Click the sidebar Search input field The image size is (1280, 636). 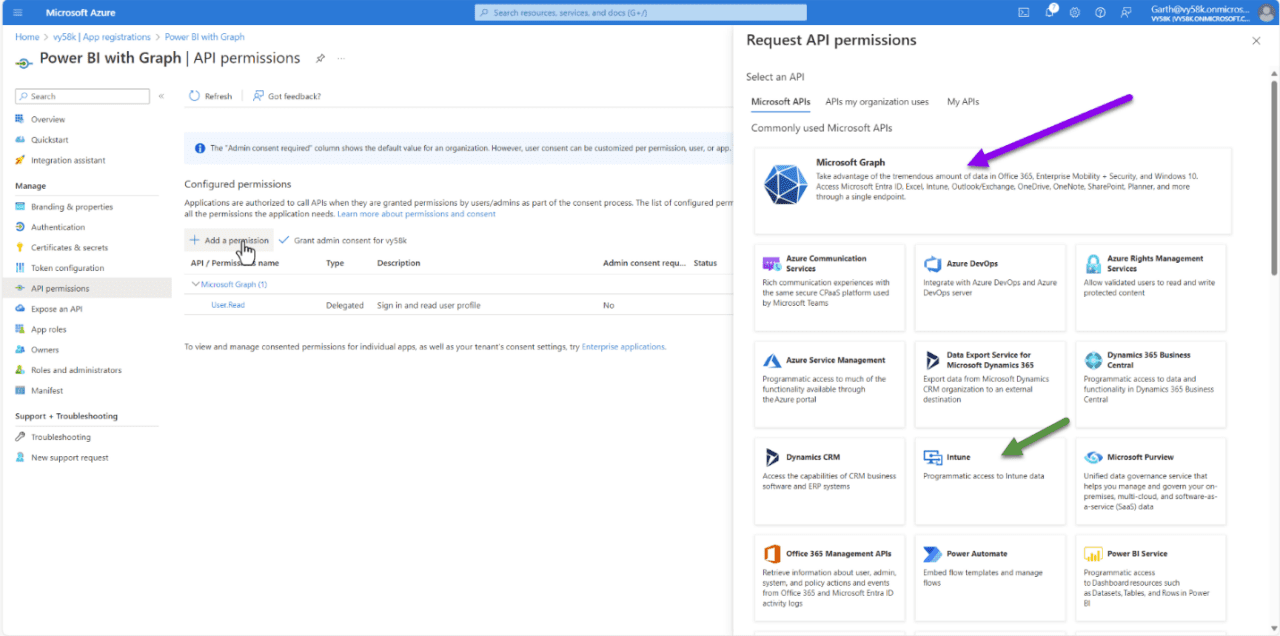point(82,95)
